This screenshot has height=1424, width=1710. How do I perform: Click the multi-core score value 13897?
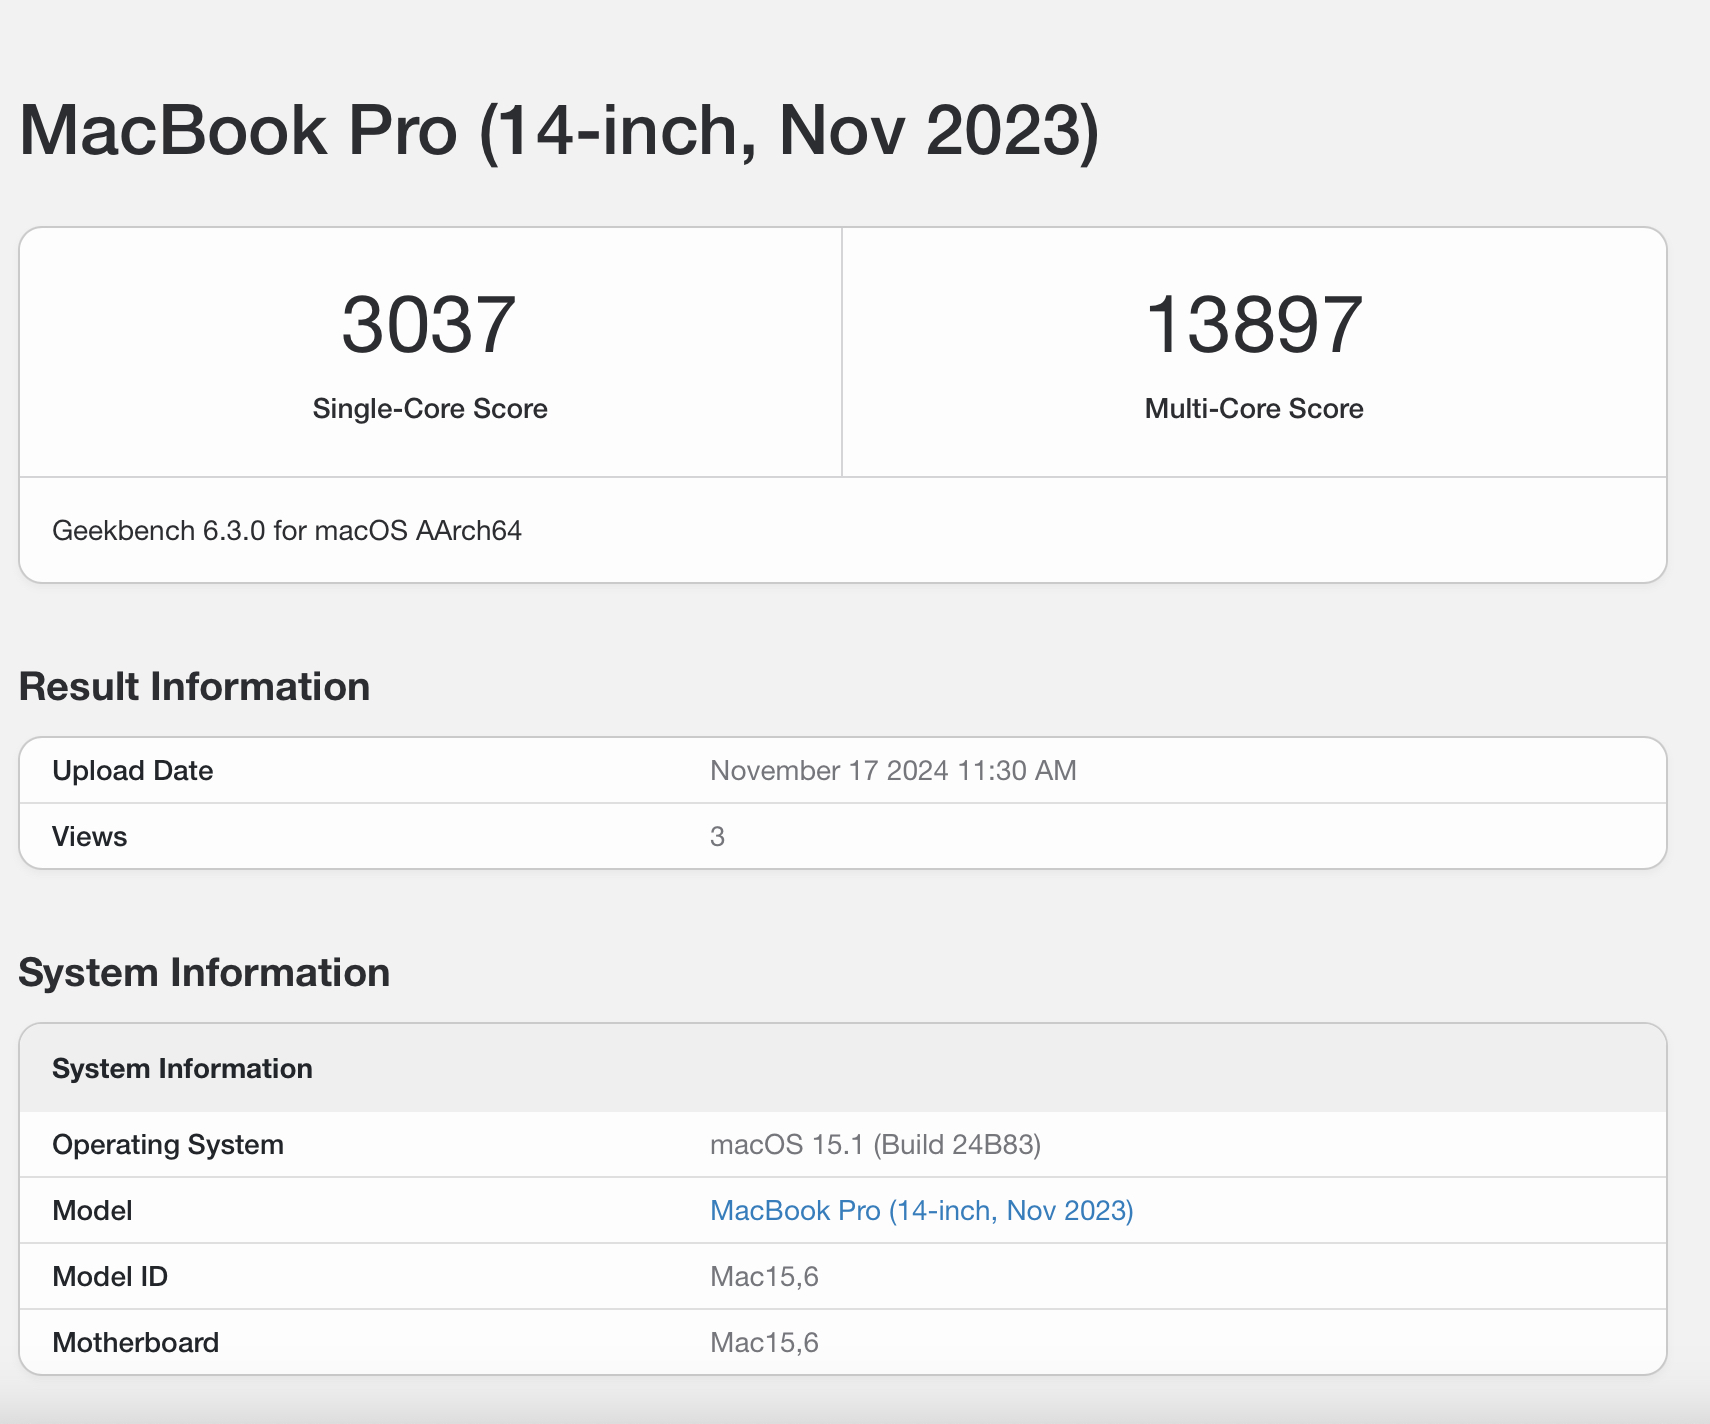pos(1253,325)
